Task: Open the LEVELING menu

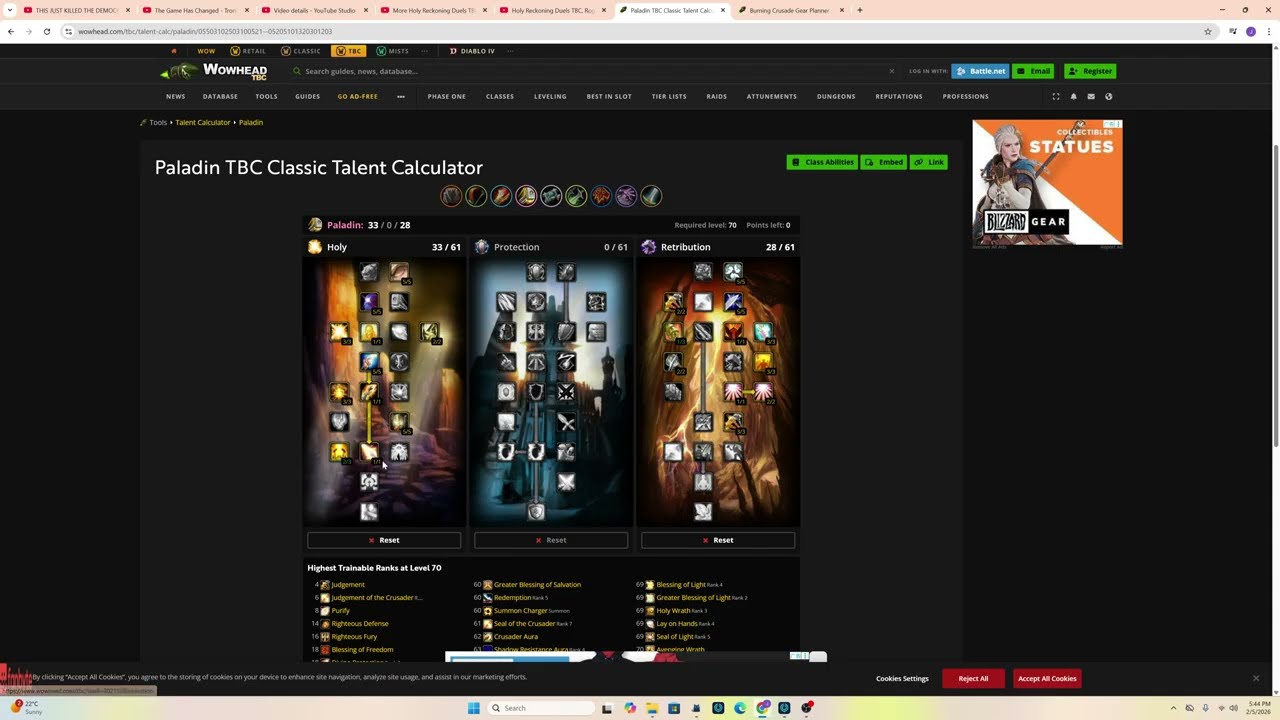Action: 550,97
